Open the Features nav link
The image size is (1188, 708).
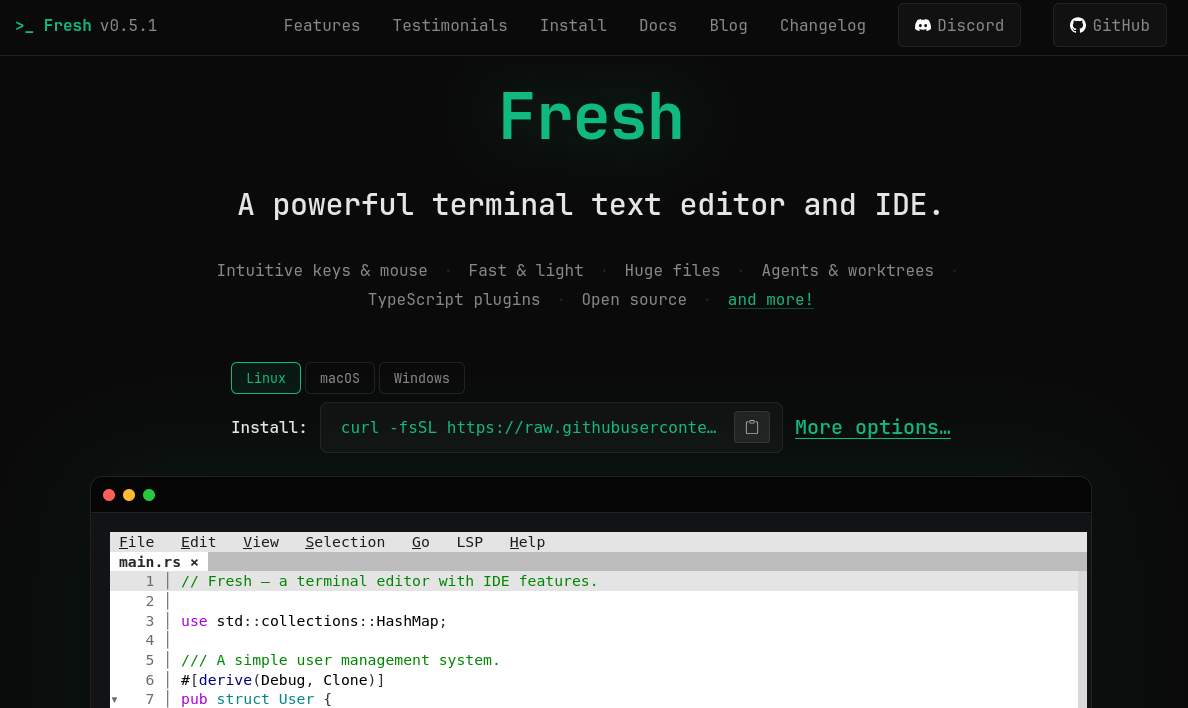tap(322, 26)
